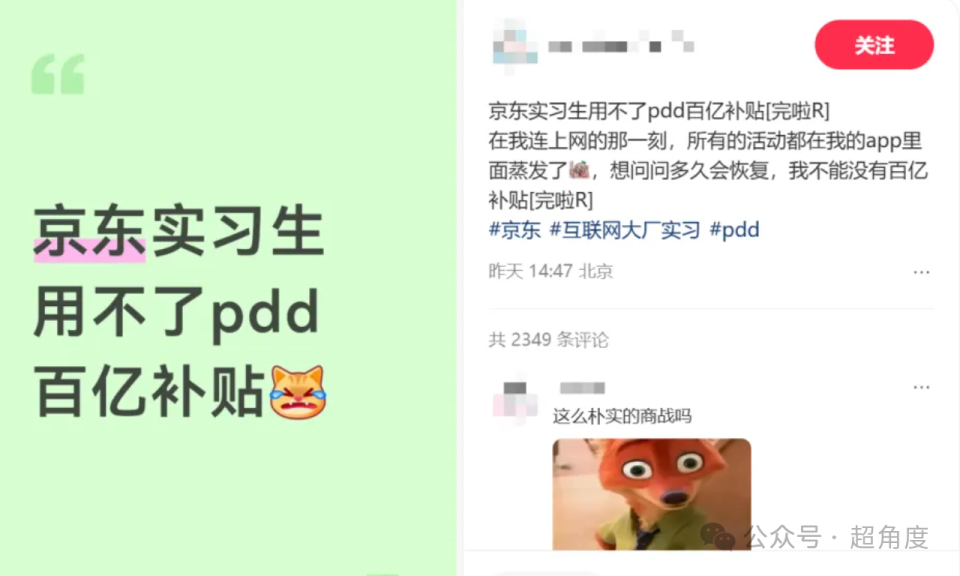Screen dimensions: 960x576
Task: Click the cover title 京东实习生 text
Action: 179,231
